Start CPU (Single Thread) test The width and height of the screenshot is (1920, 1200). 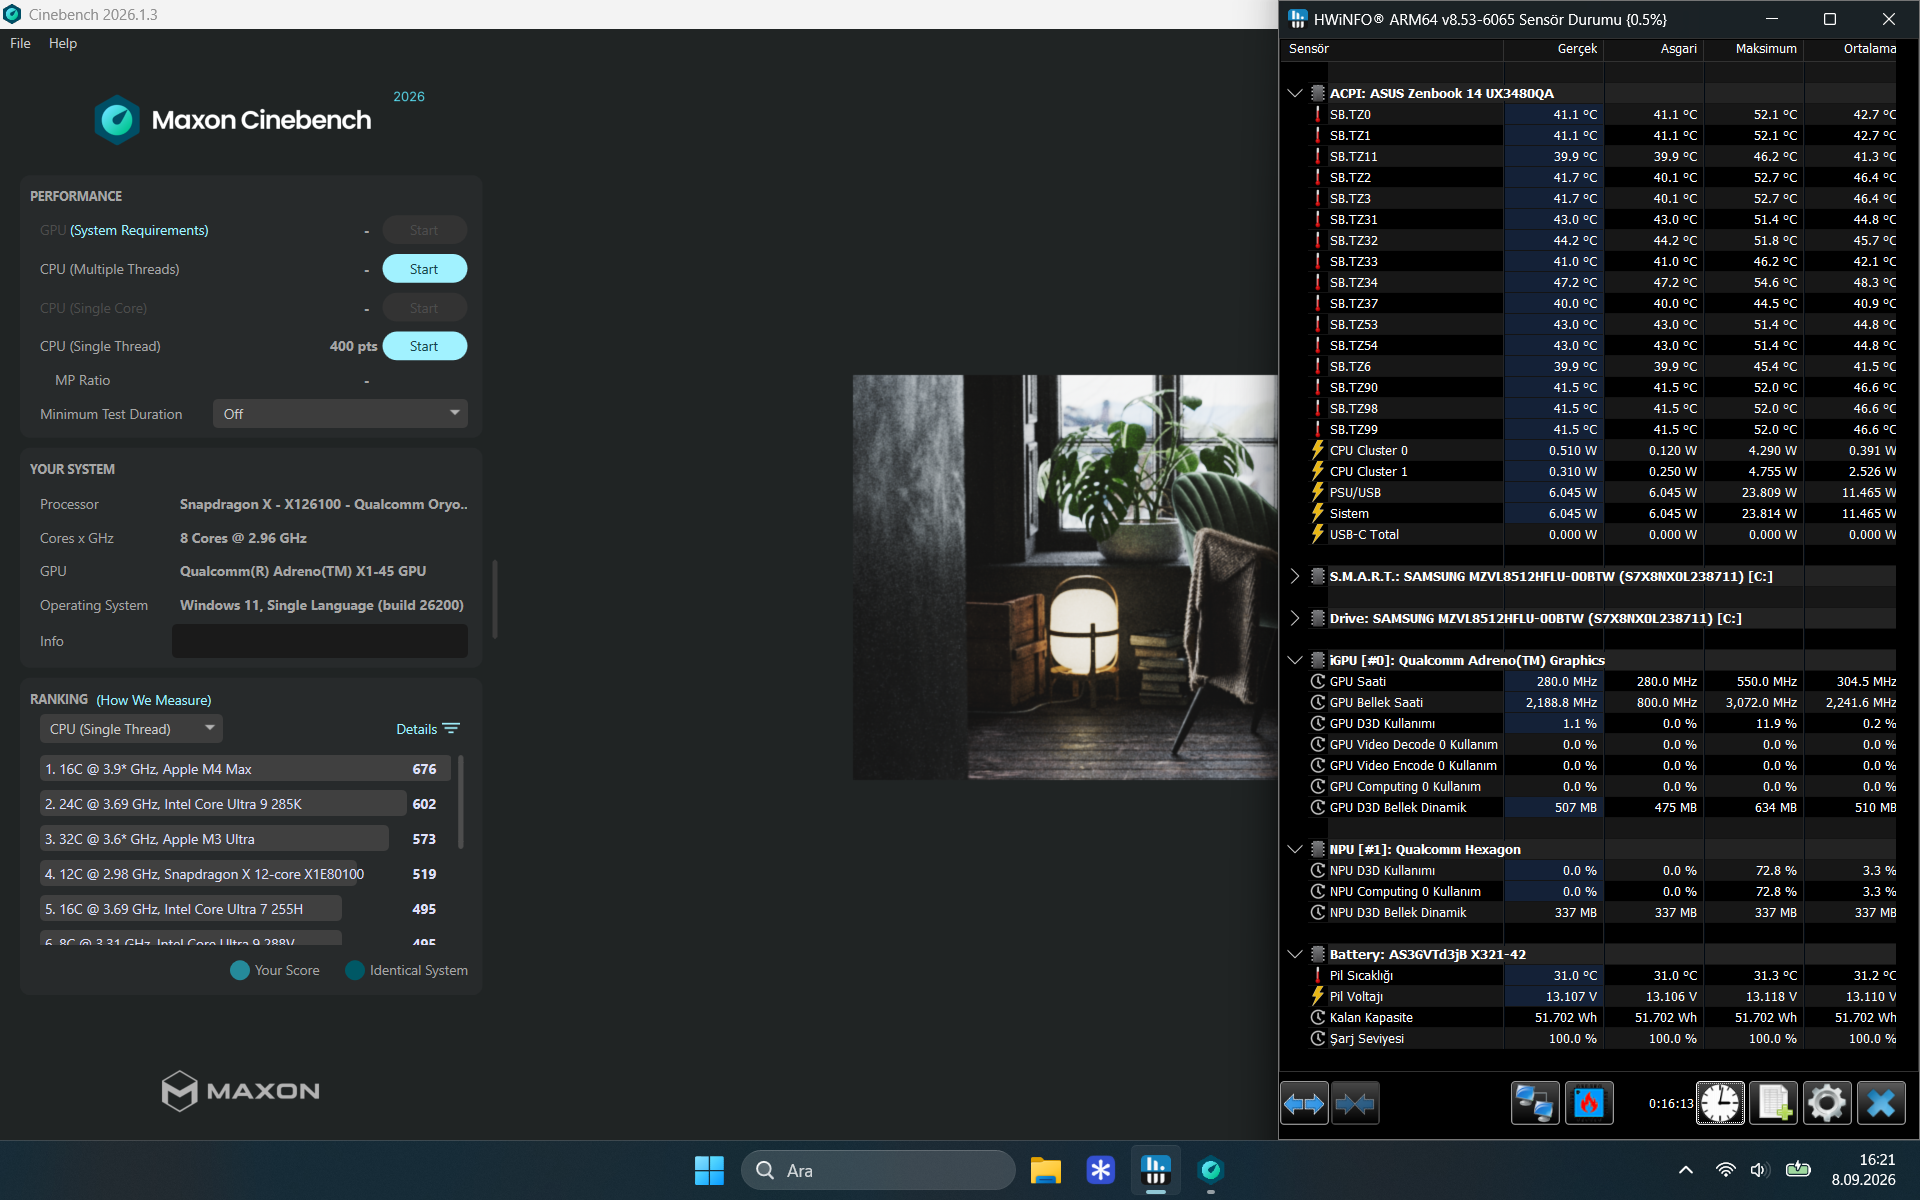coord(424,346)
